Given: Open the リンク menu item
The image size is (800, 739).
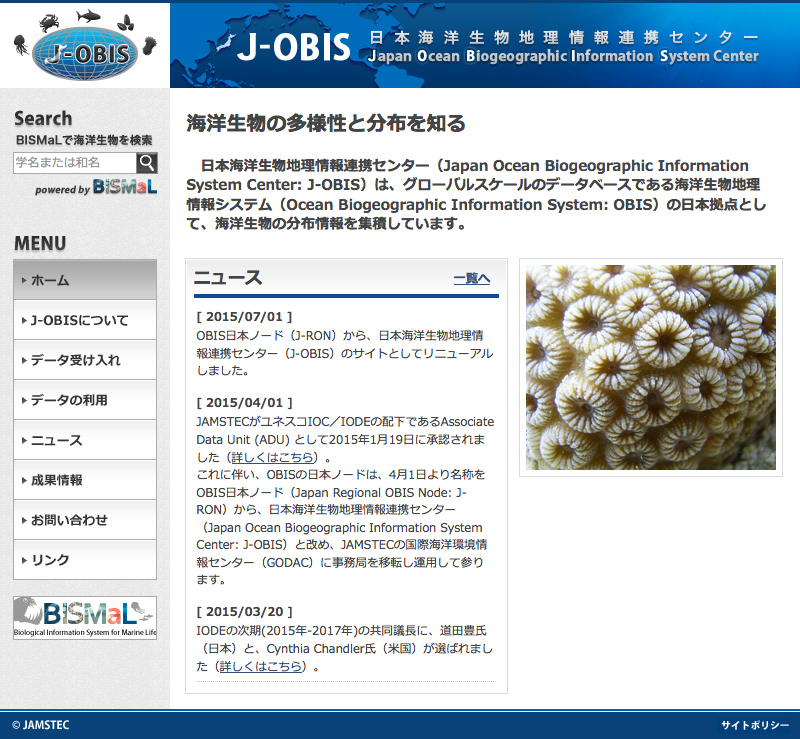Looking at the screenshot, I should click(85, 560).
